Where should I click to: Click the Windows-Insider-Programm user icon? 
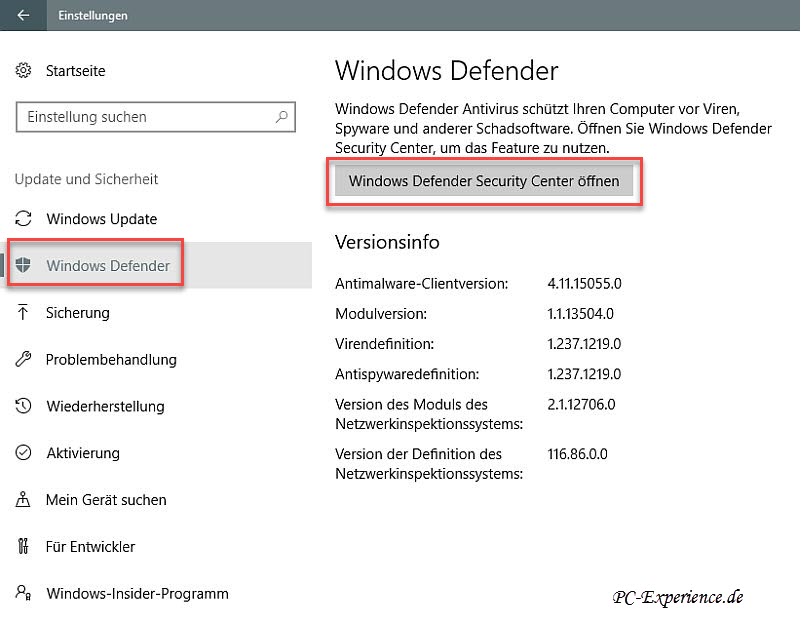click(23, 593)
